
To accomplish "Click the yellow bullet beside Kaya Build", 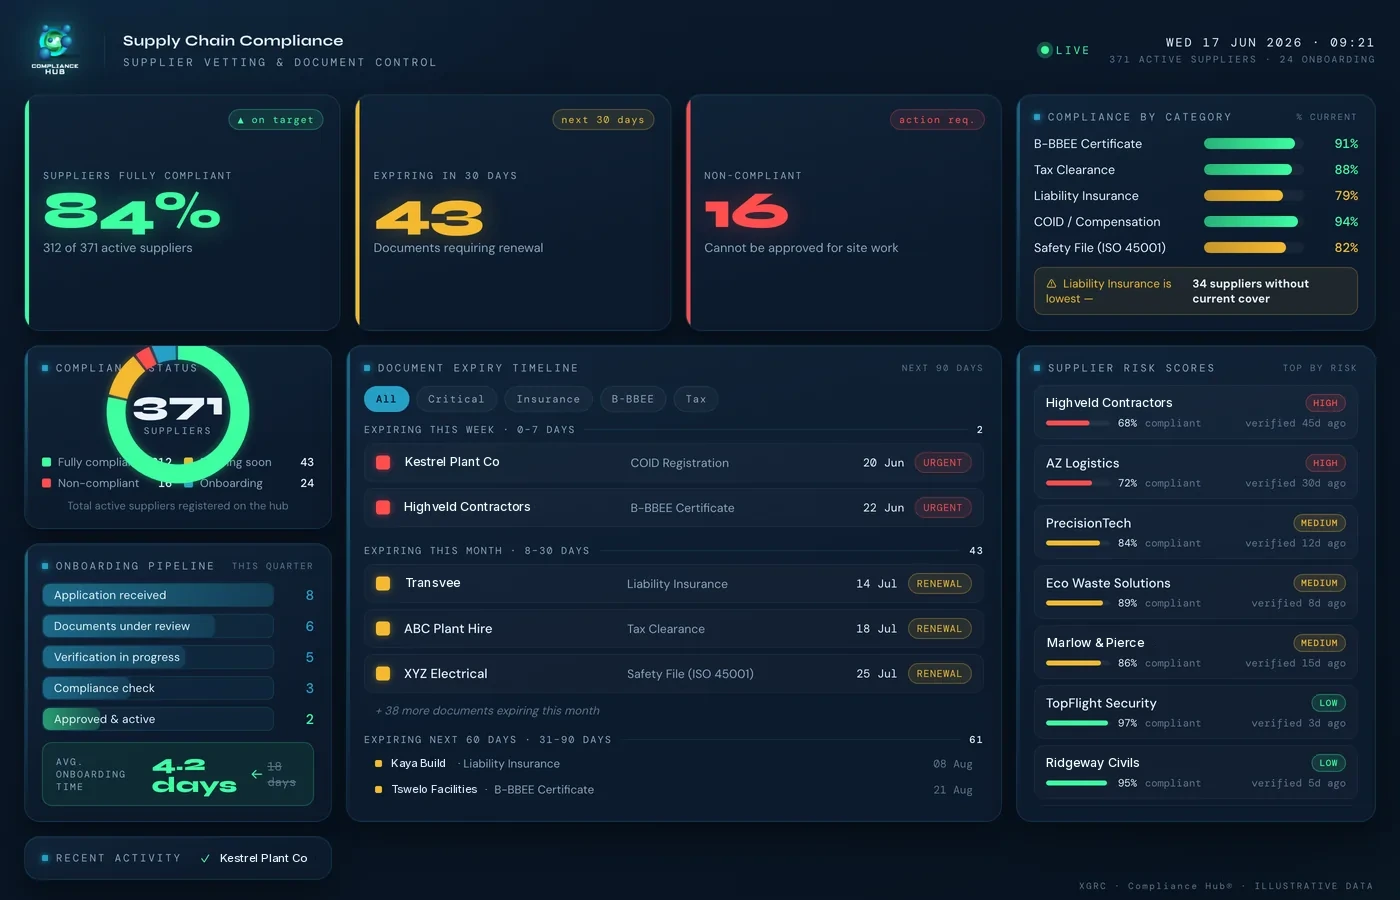I will (378, 764).
